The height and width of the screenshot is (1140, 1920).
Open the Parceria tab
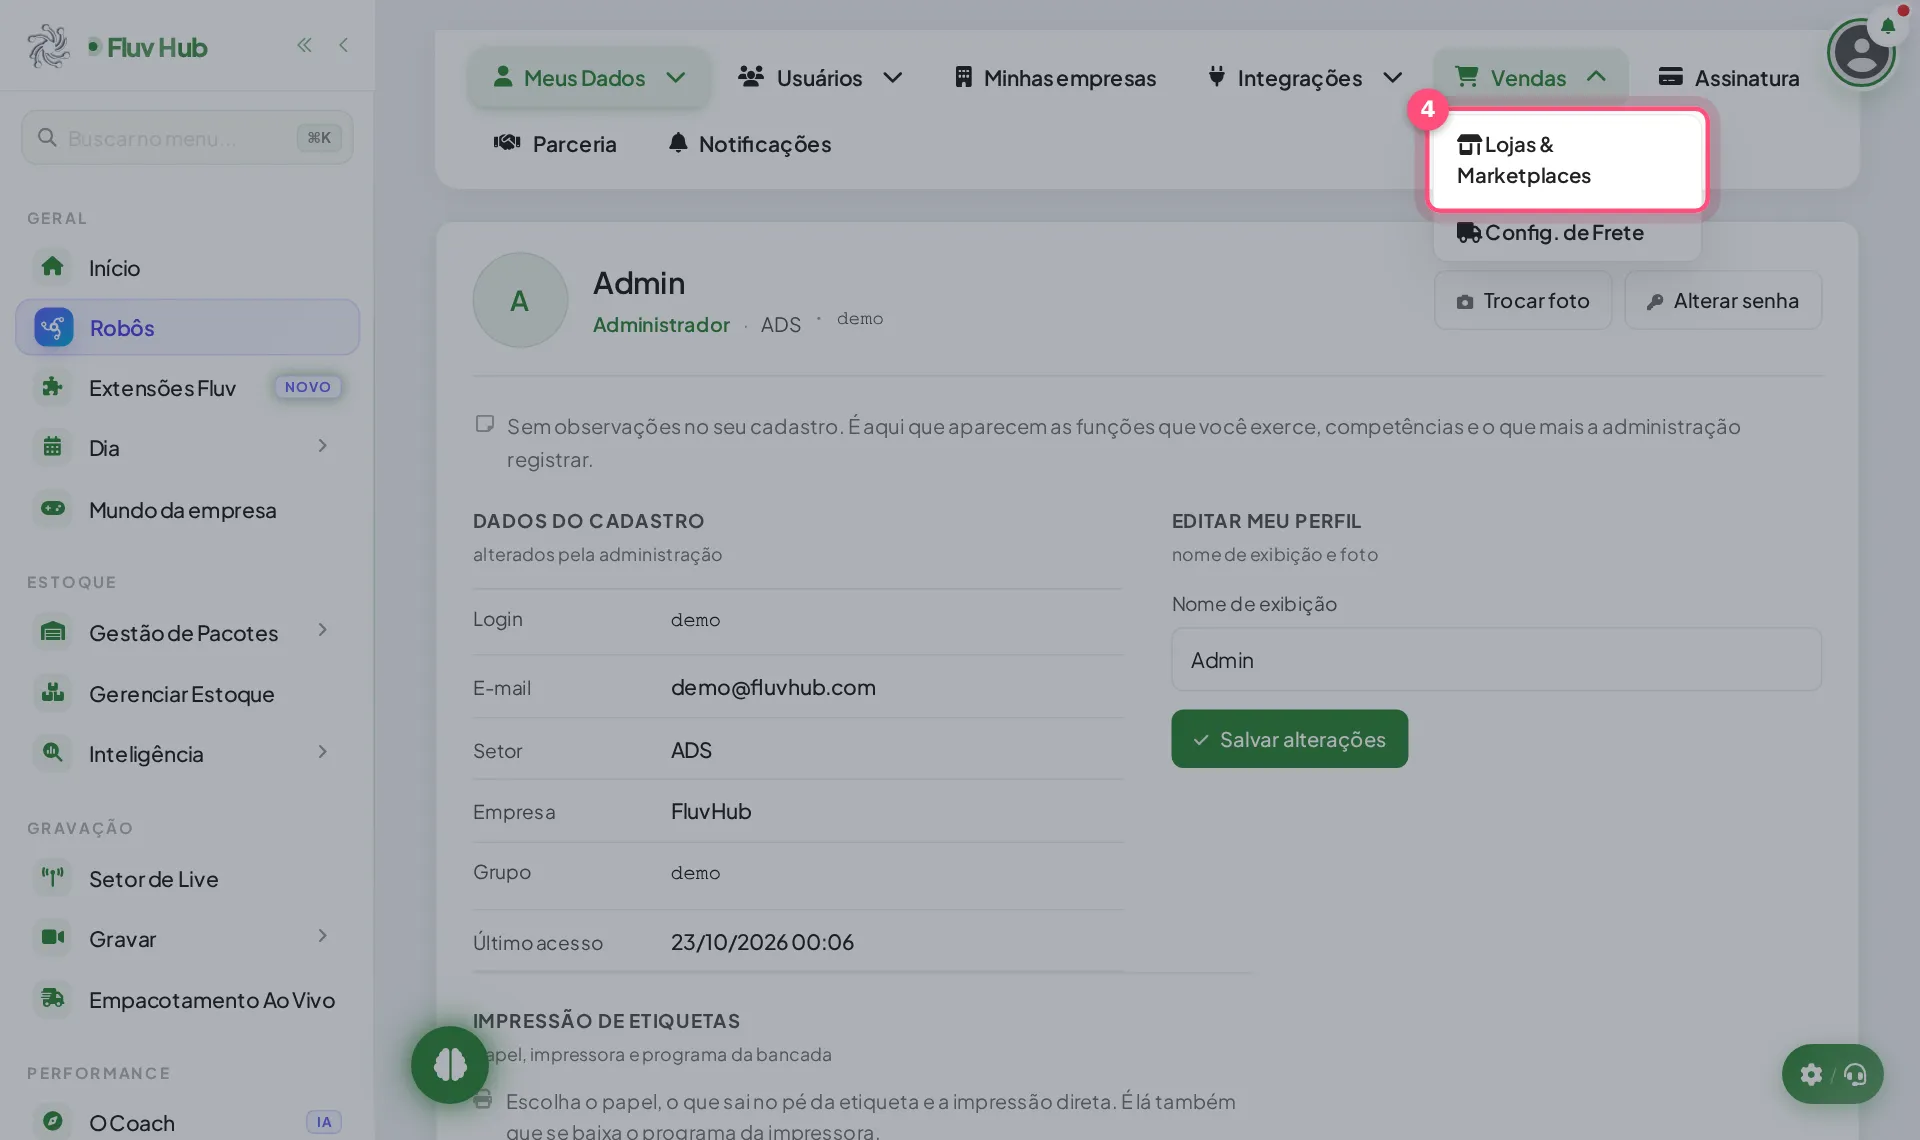[555, 144]
